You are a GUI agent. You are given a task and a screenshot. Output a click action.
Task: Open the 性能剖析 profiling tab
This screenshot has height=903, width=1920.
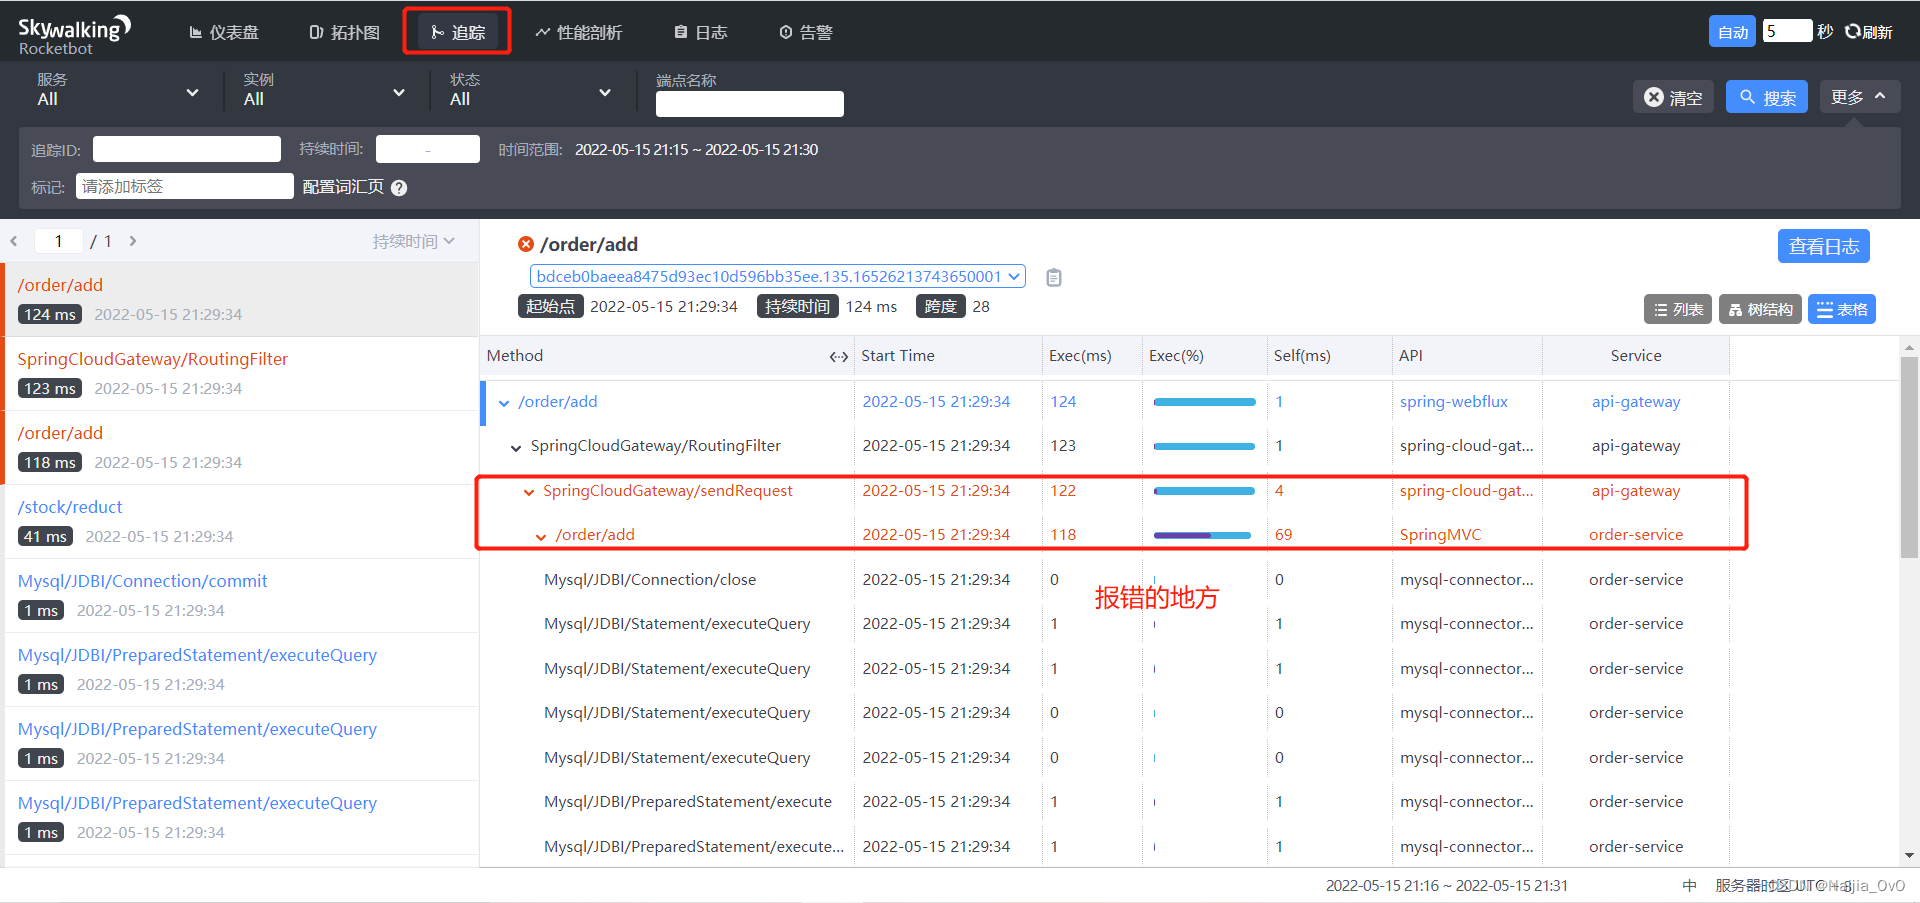pos(579,32)
